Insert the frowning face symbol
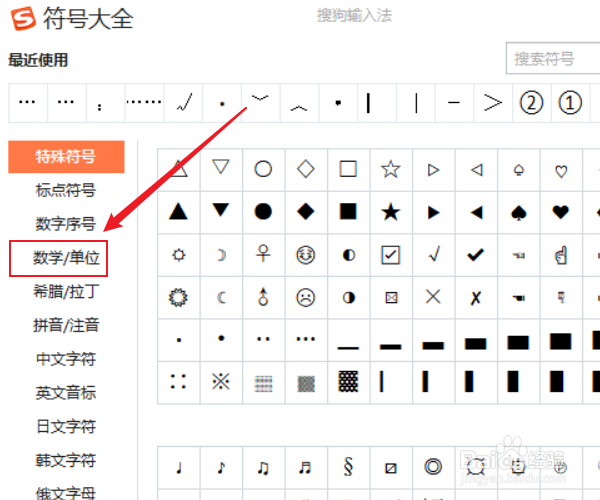Viewport: 600px width, 500px height. [306, 297]
